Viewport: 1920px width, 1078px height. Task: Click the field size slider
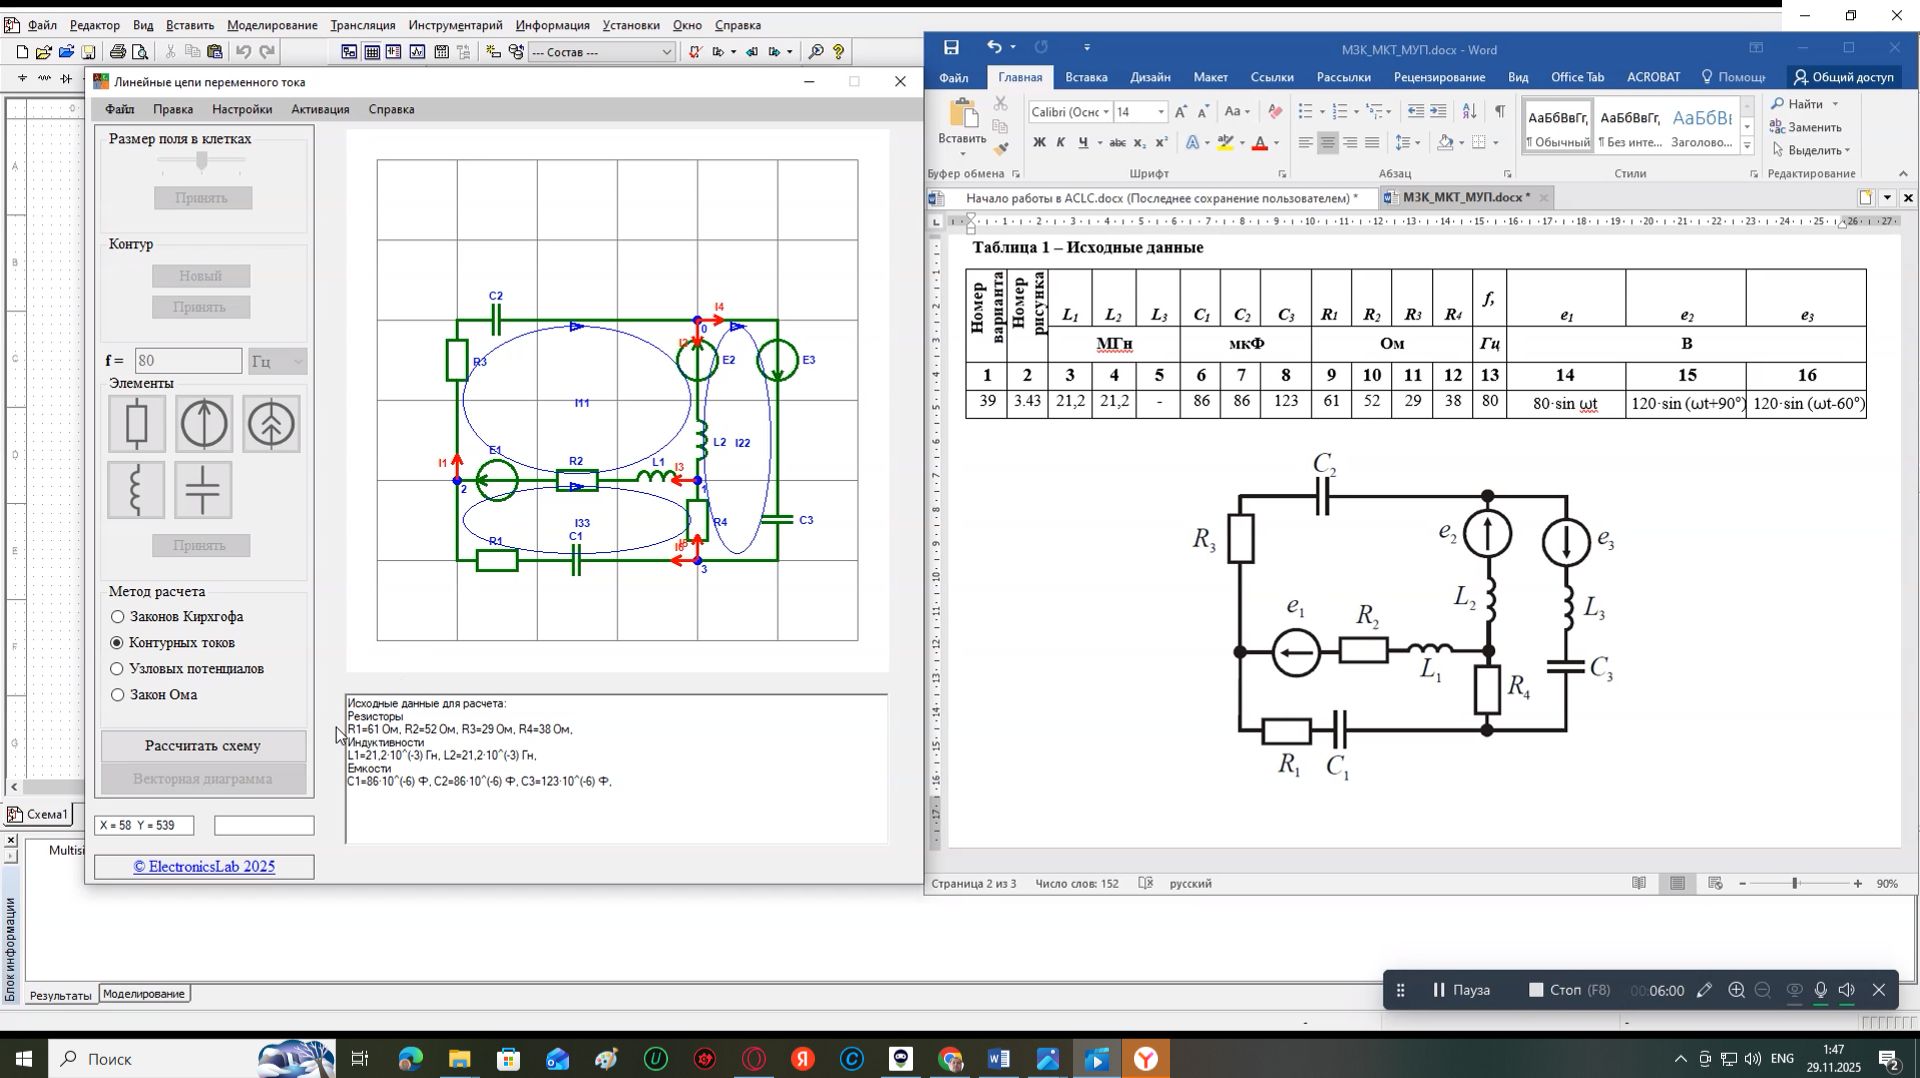[x=202, y=160]
